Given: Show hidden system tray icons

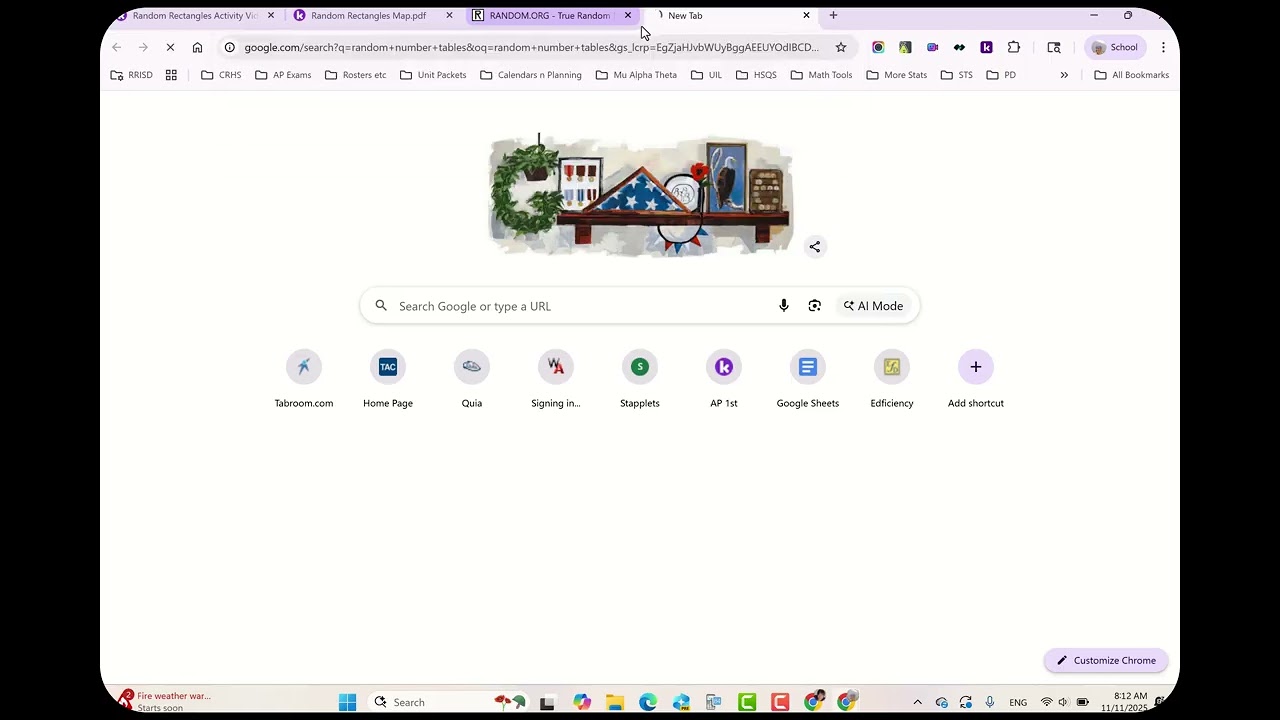Looking at the screenshot, I should coord(917,702).
